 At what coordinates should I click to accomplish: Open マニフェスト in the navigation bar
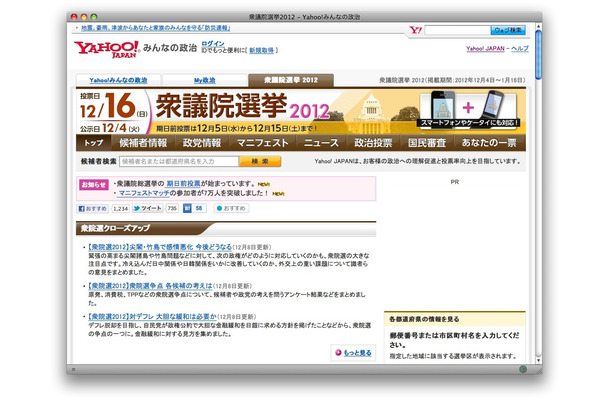click(263, 143)
